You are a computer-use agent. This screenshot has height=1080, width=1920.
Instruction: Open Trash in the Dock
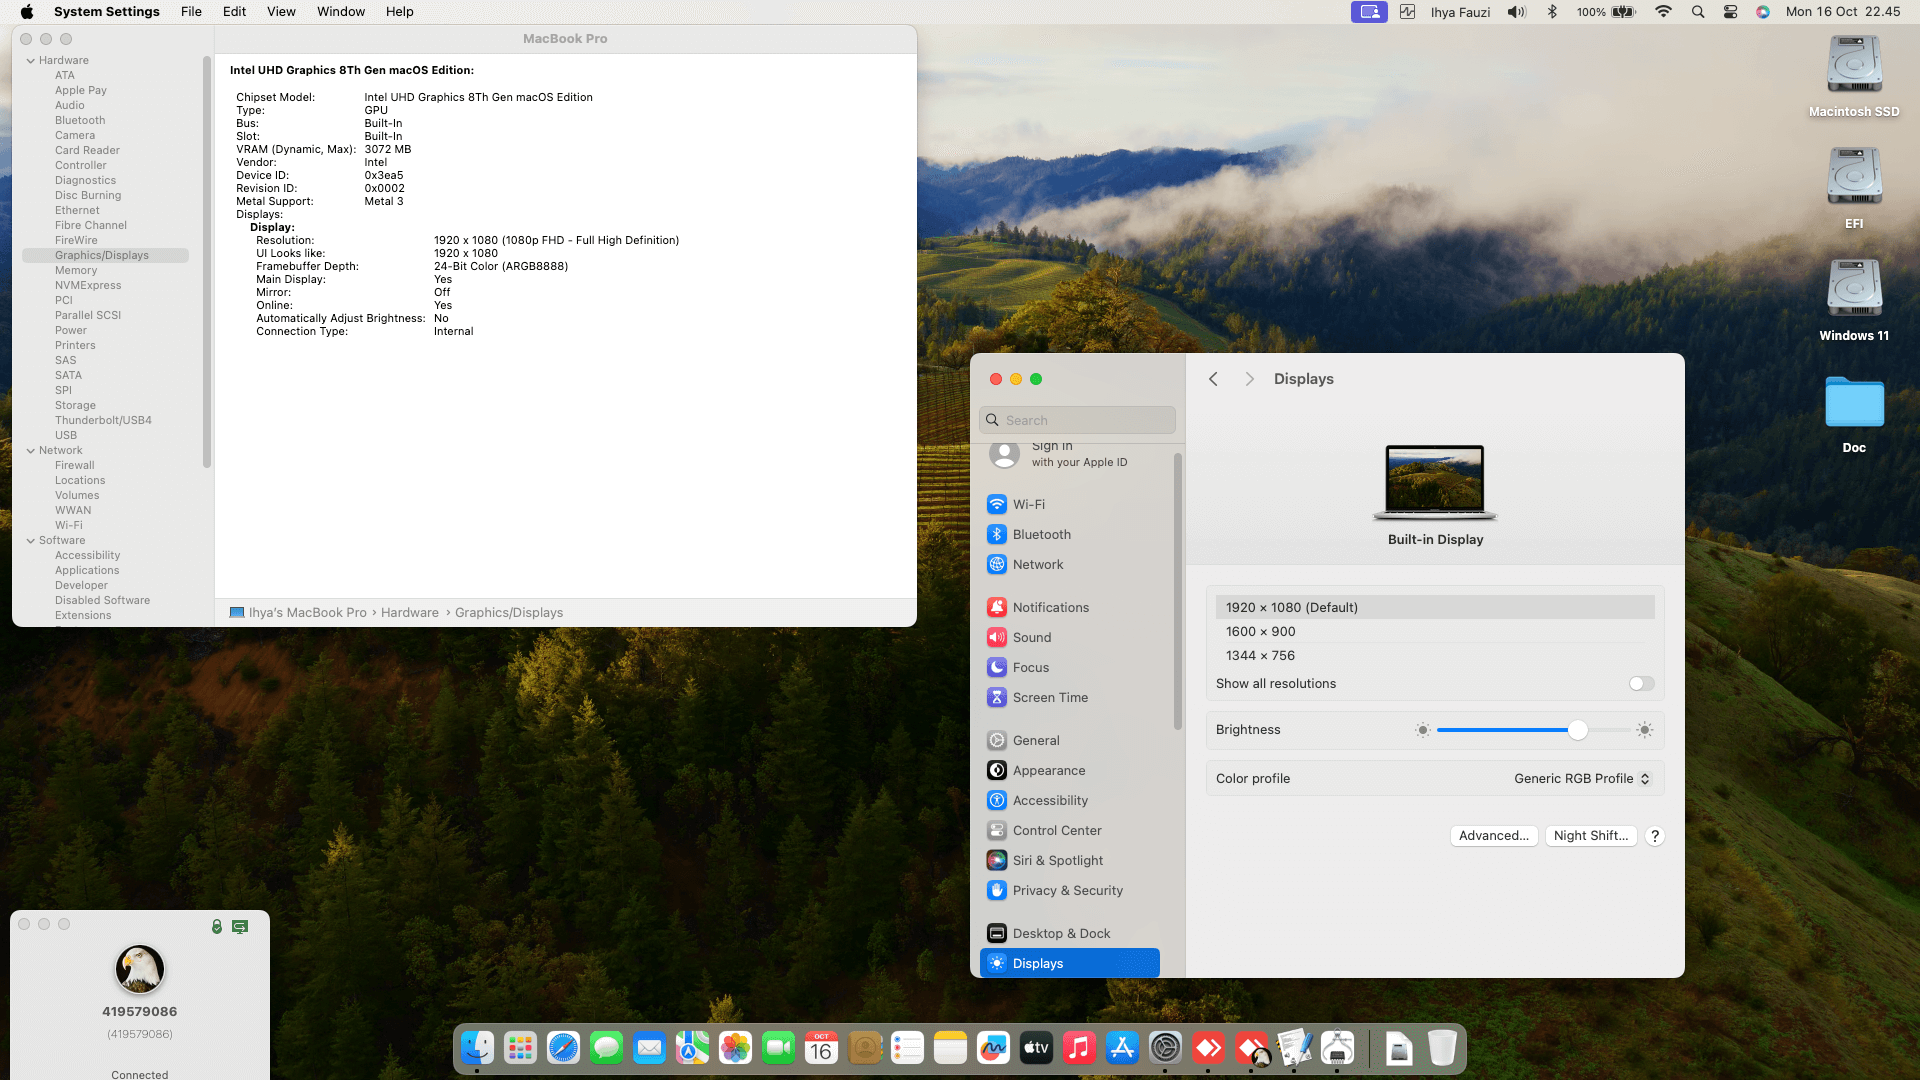click(x=1442, y=1048)
